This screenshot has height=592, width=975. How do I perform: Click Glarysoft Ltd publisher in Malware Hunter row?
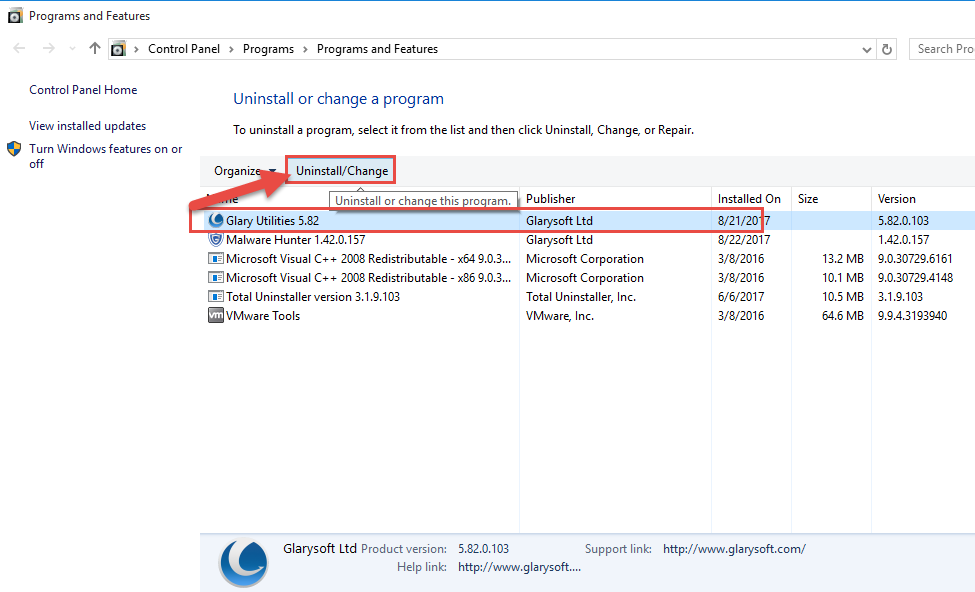click(559, 239)
